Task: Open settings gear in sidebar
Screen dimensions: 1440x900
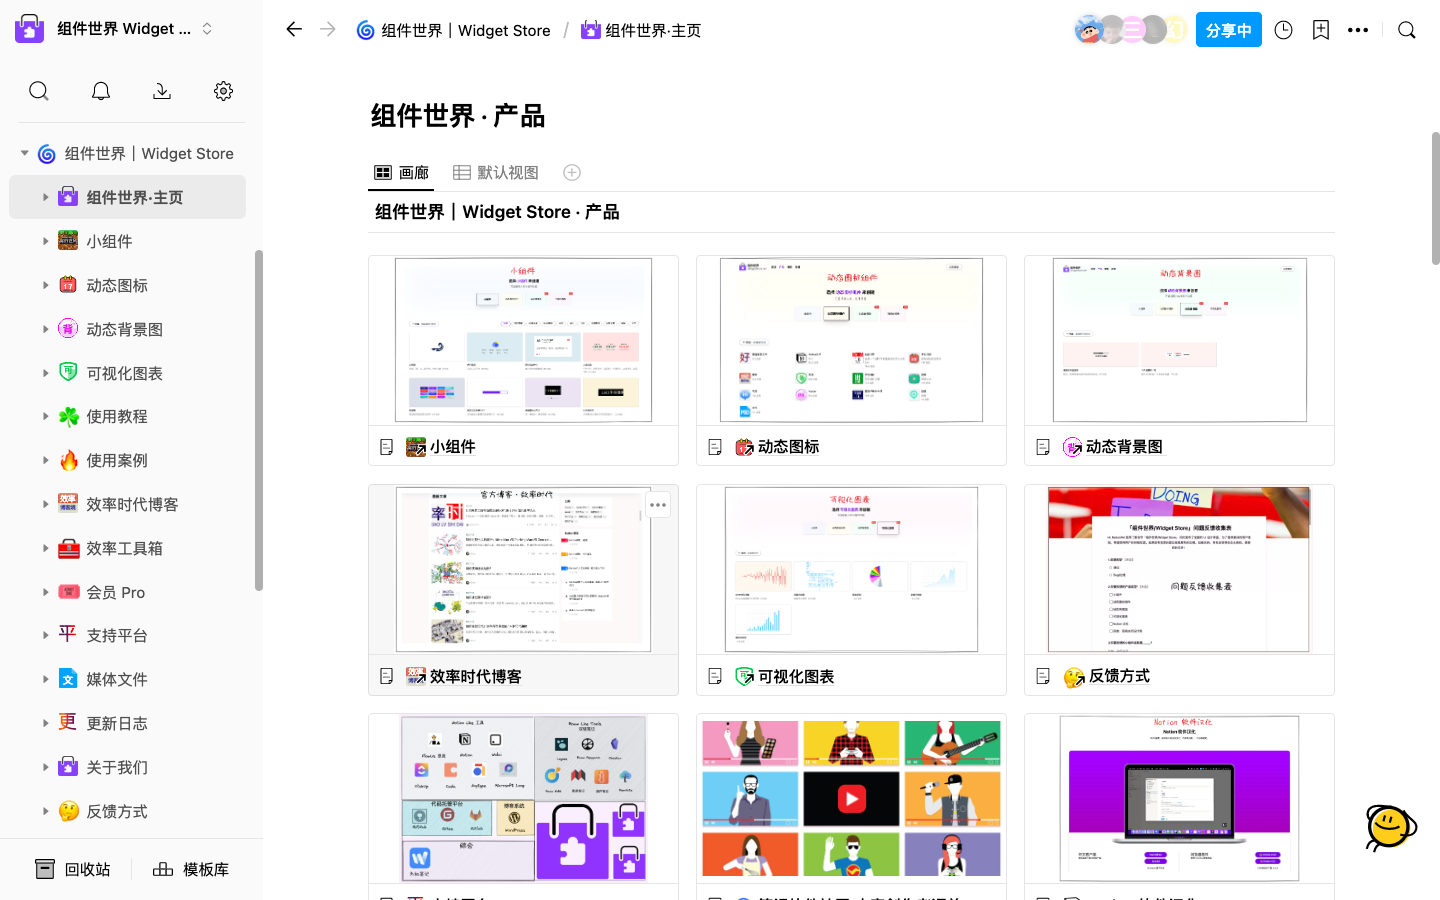Action: 224,91
